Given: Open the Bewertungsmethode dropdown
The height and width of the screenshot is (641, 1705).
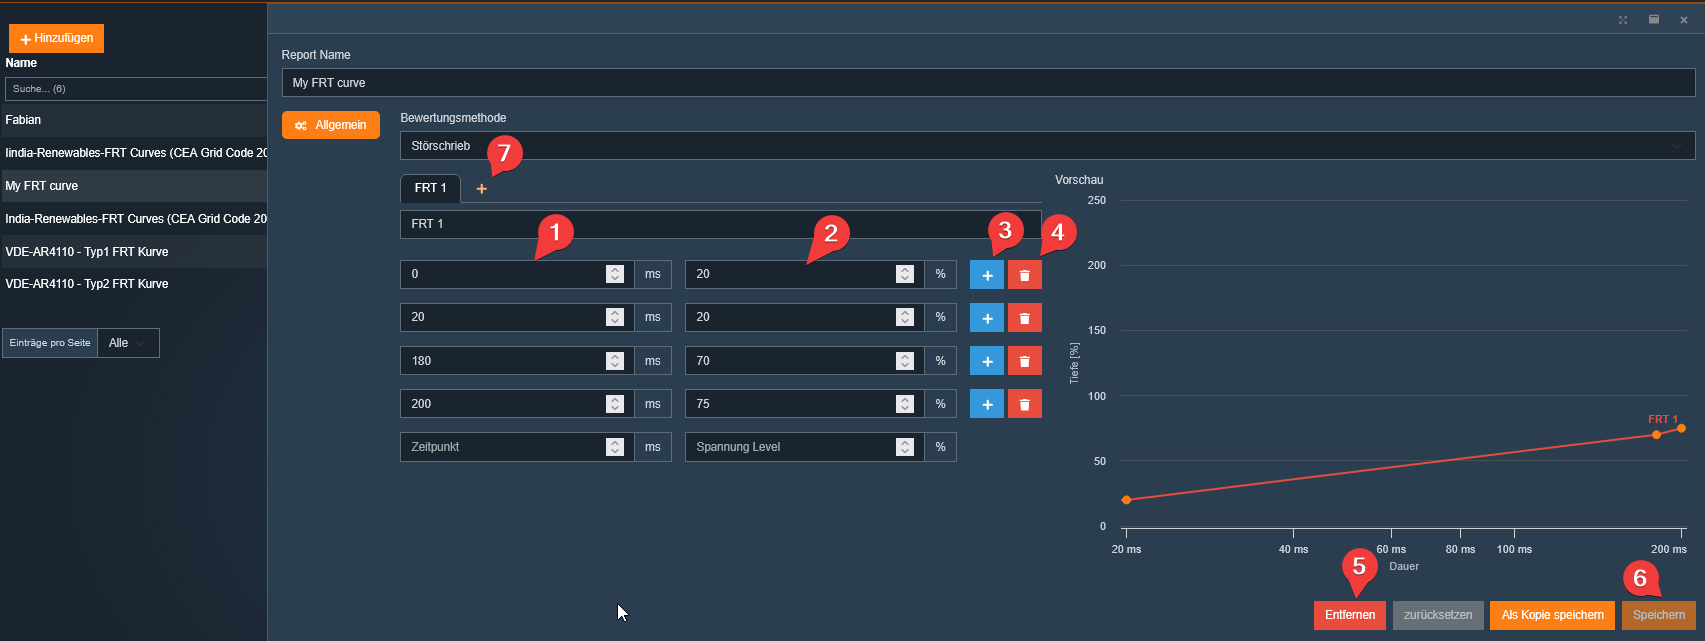Looking at the screenshot, I should [x=1046, y=146].
